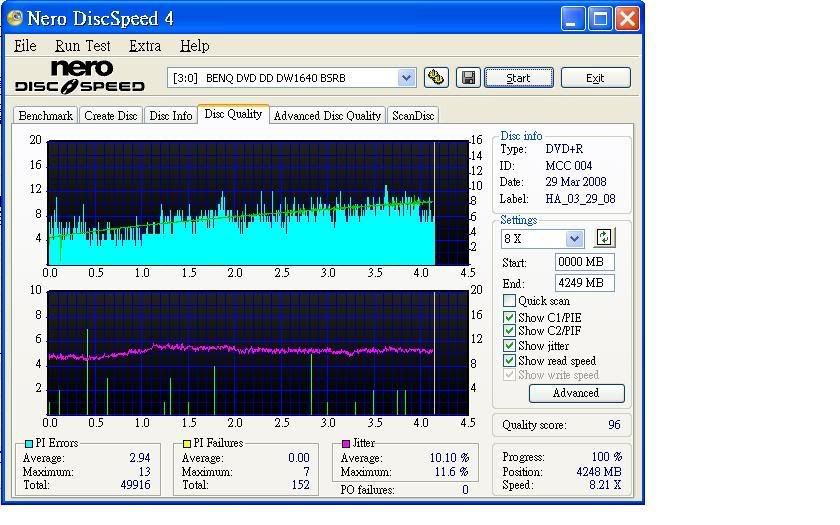Click the Exit button
Viewport: 840px width, 525px height.
(595, 78)
